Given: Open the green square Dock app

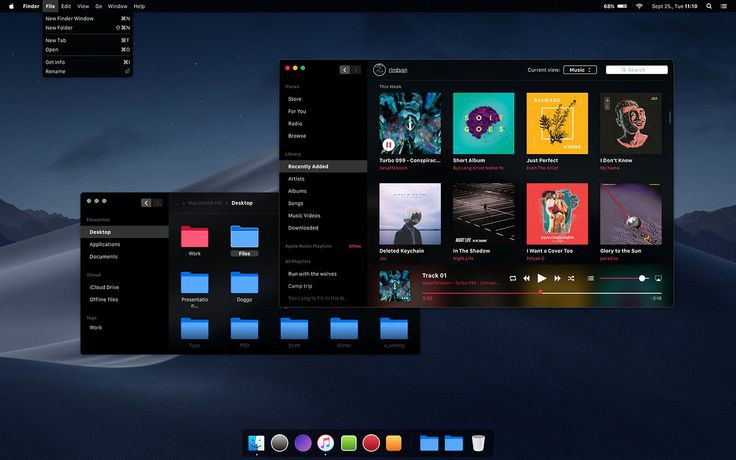Looking at the screenshot, I should 349,443.
